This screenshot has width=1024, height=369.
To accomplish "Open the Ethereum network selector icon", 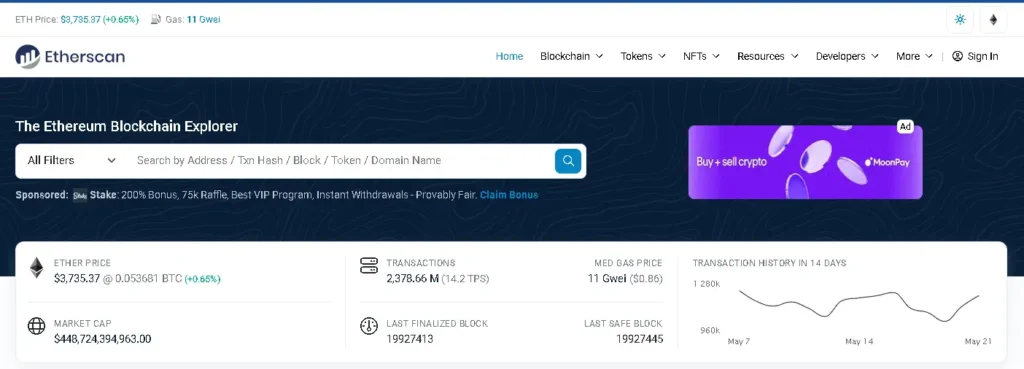I will pyautogui.click(x=993, y=20).
